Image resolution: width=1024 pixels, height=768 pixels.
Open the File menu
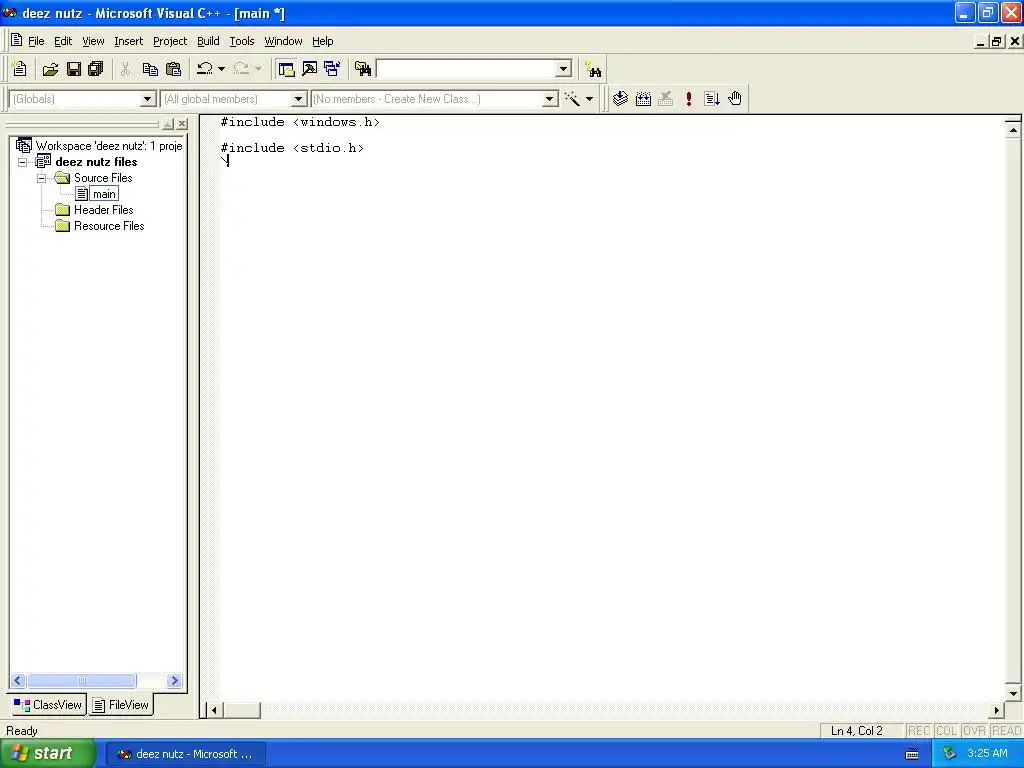[36, 41]
